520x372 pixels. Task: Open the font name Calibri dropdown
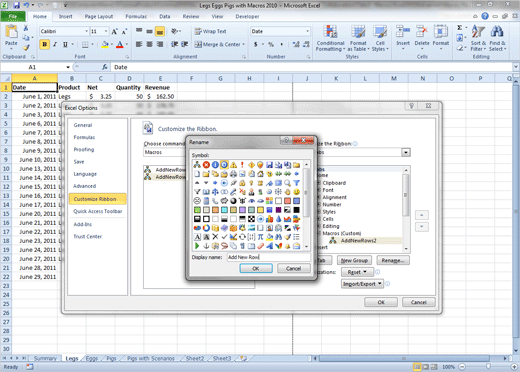point(86,31)
